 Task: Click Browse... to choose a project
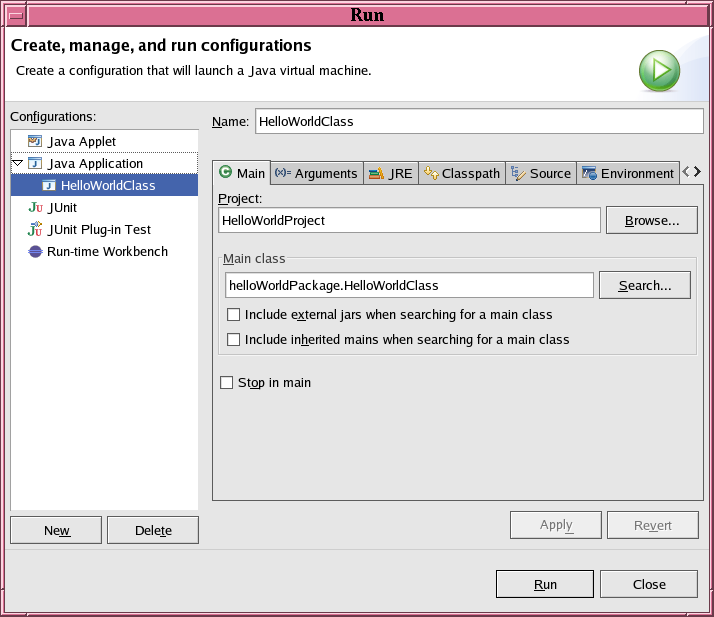click(x=652, y=220)
